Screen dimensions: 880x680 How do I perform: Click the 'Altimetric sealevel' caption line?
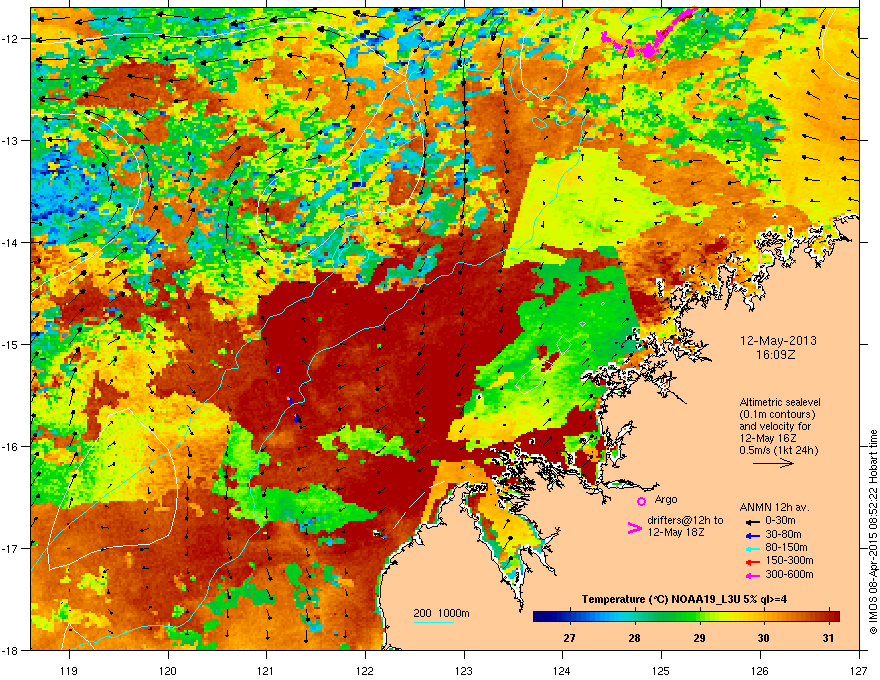(x=780, y=402)
